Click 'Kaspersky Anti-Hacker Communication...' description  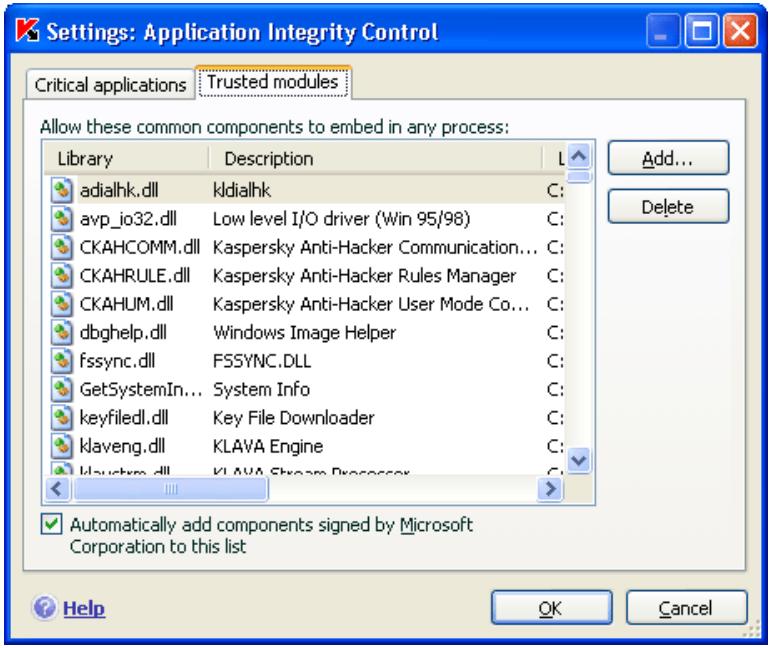point(376,247)
